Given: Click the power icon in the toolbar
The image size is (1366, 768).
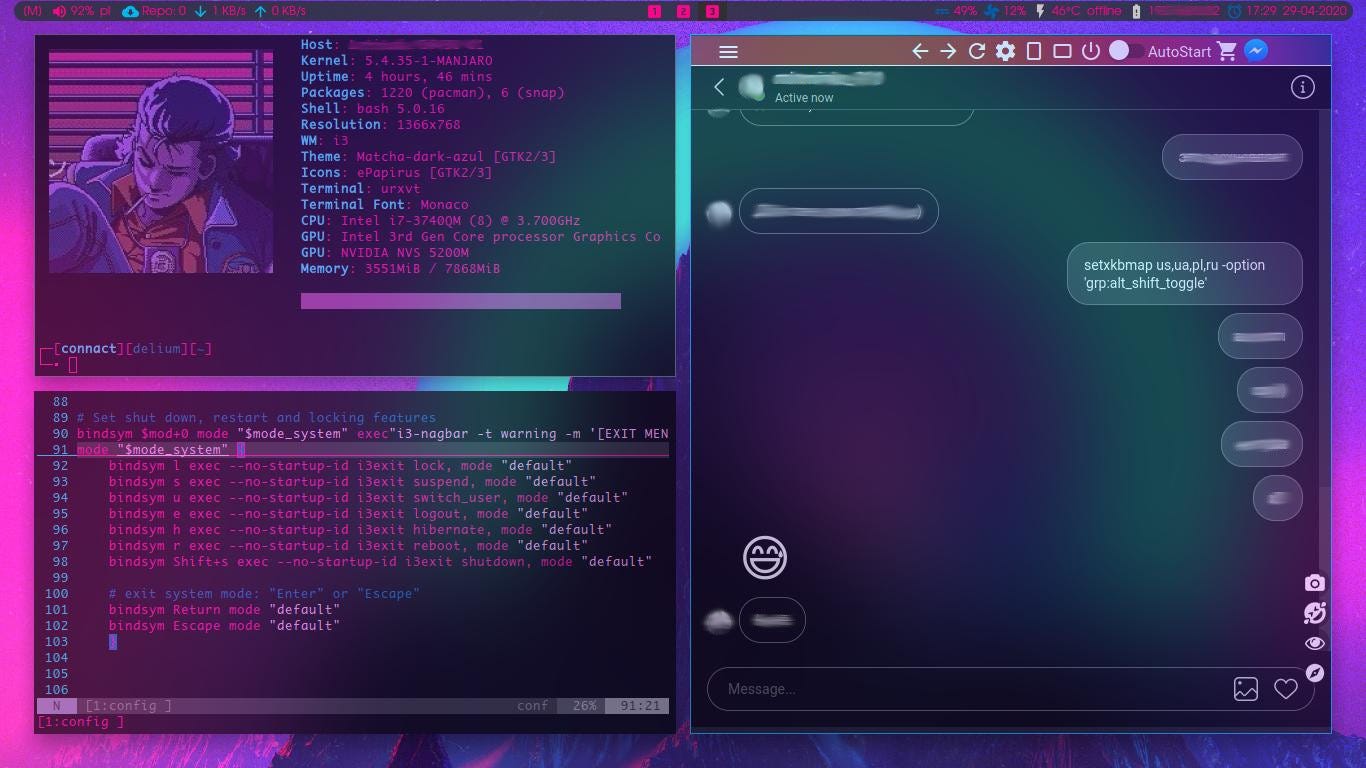Looking at the screenshot, I should pos(1088,51).
